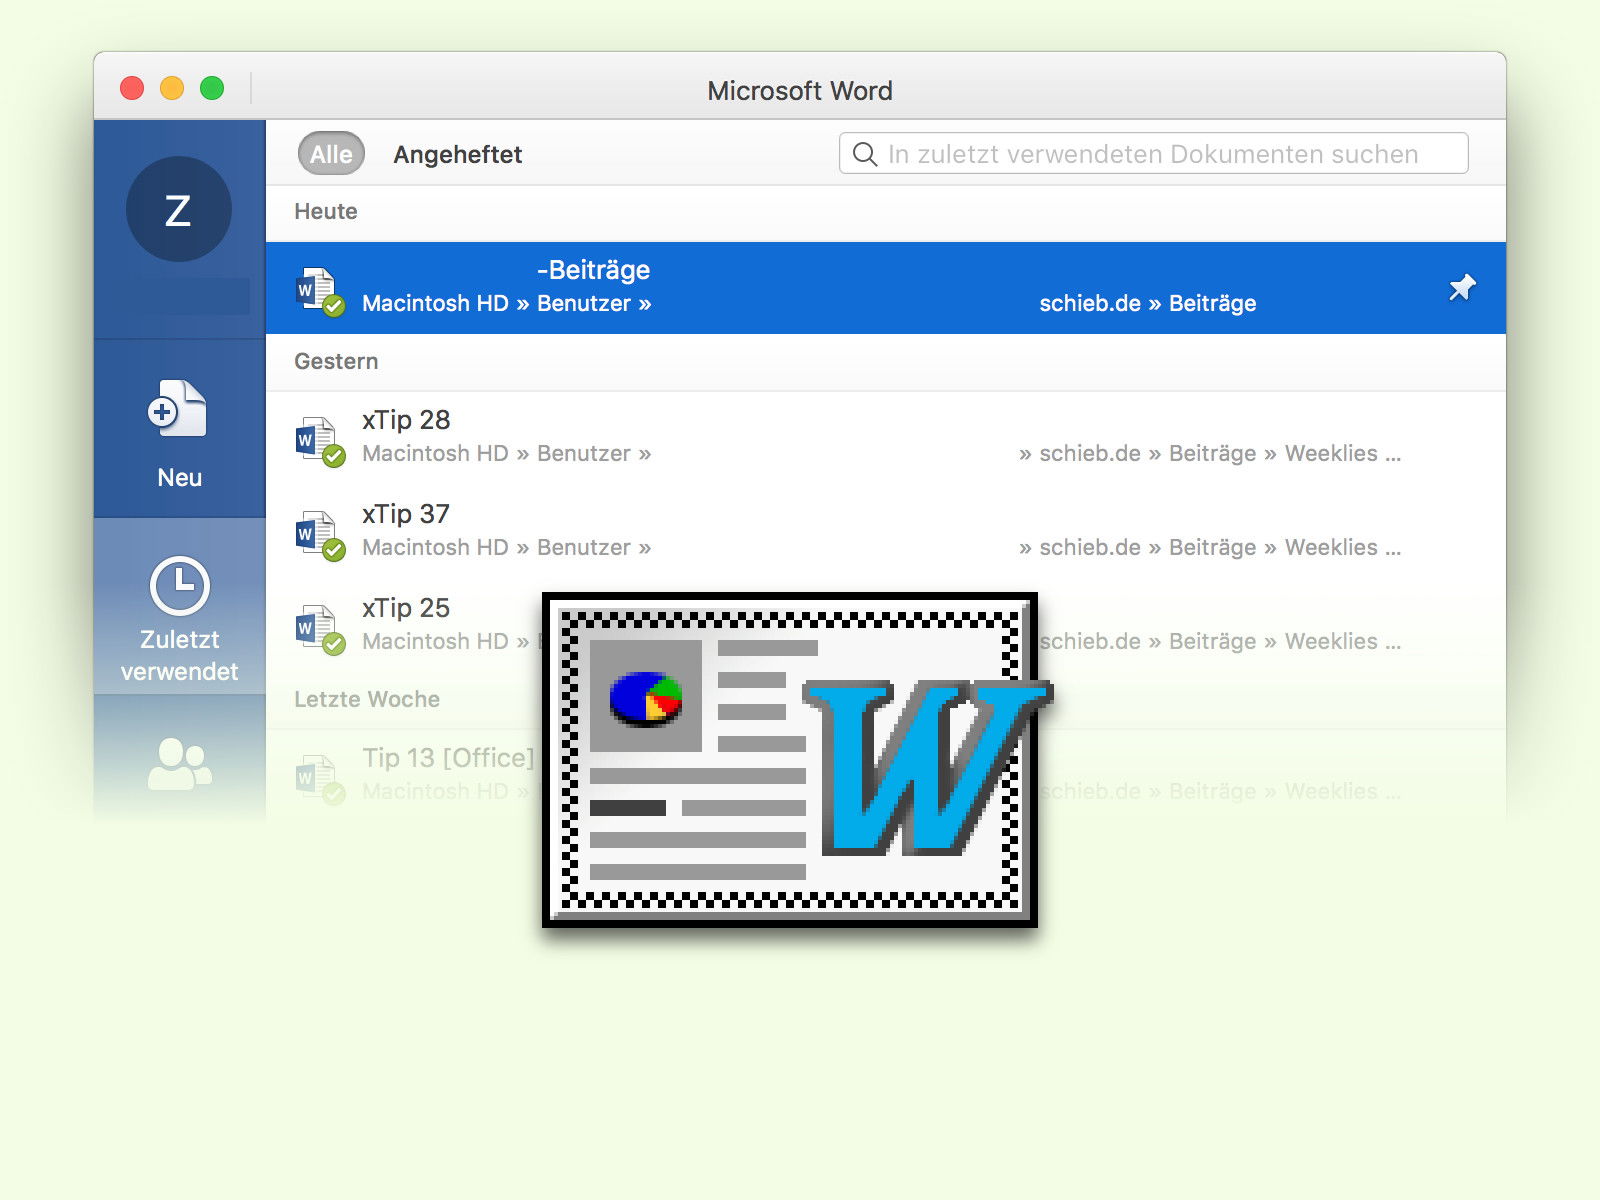Click the Word file icon for Tip 13 [Office]
This screenshot has width=1600, height=1200.
(x=320, y=779)
